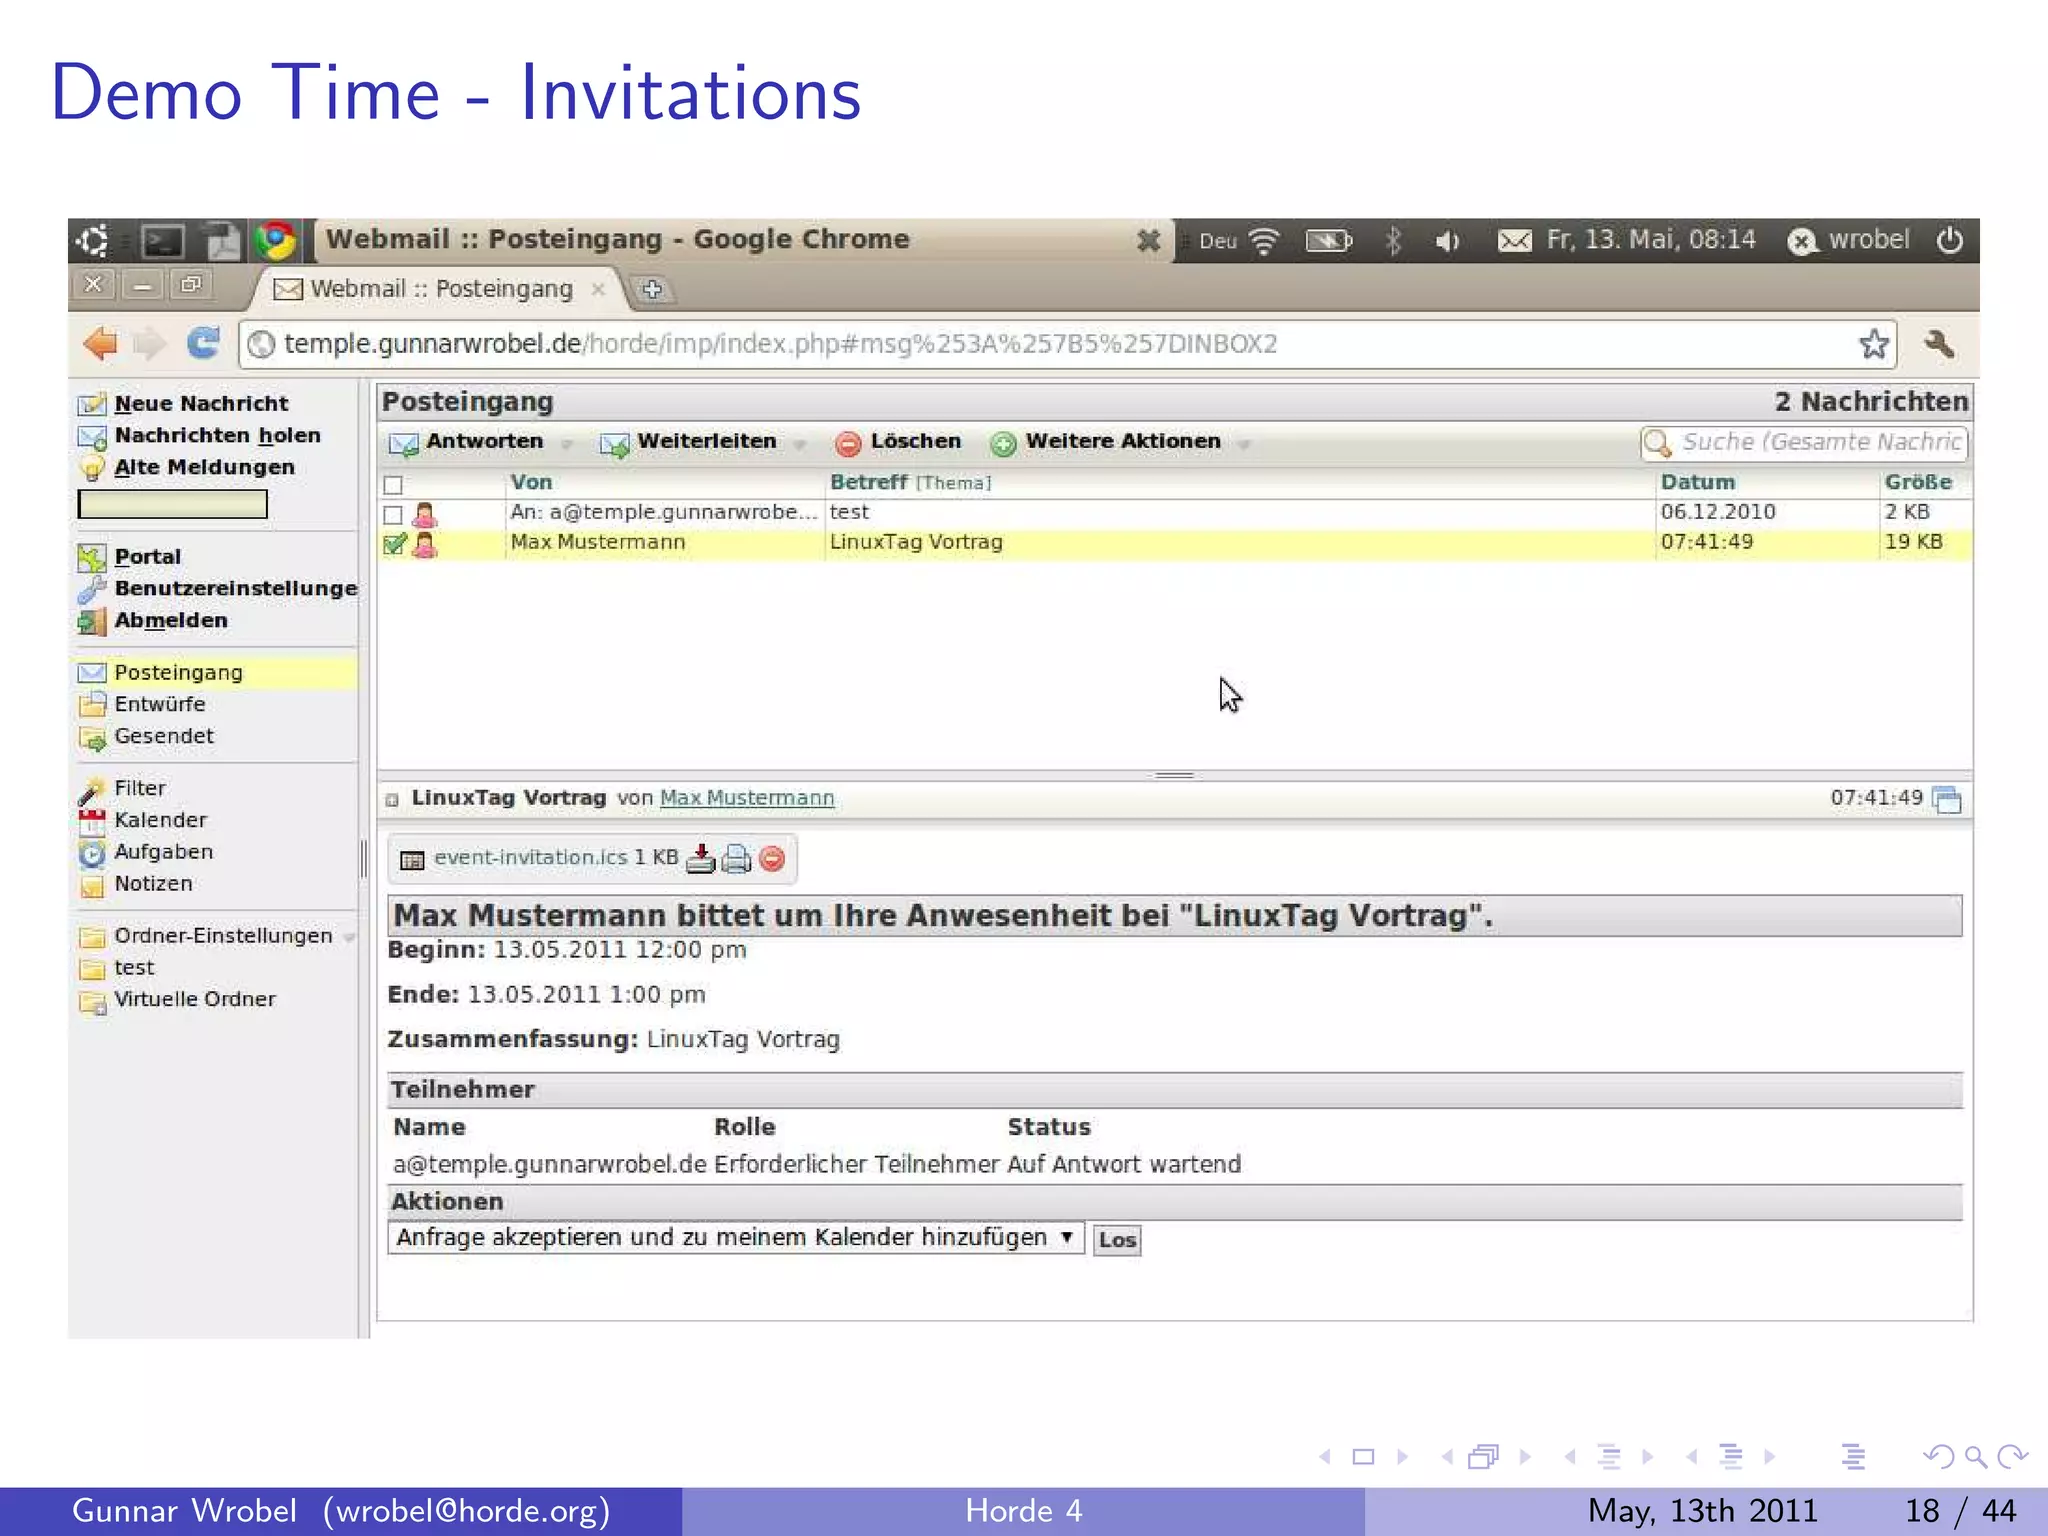The height and width of the screenshot is (1536, 2048).
Task: Click sender link Max Mustermann
Action: pos(747,798)
